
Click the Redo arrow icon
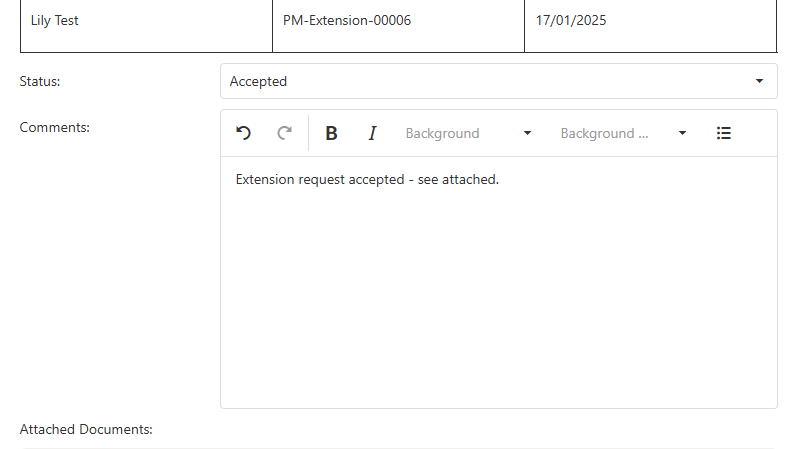pyautogui.click(x=284, y=133)
